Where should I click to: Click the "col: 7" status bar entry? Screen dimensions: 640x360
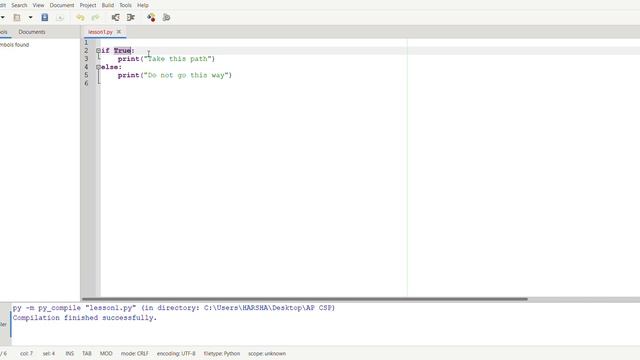click(x=27, y=353)
